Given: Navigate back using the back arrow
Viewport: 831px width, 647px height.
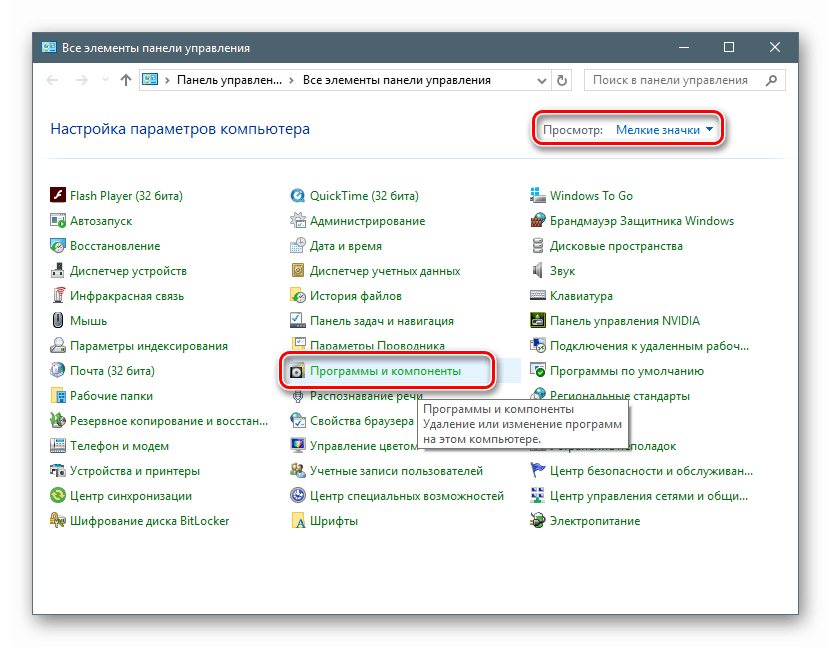Looking at the screenshot, I should 51,80.
